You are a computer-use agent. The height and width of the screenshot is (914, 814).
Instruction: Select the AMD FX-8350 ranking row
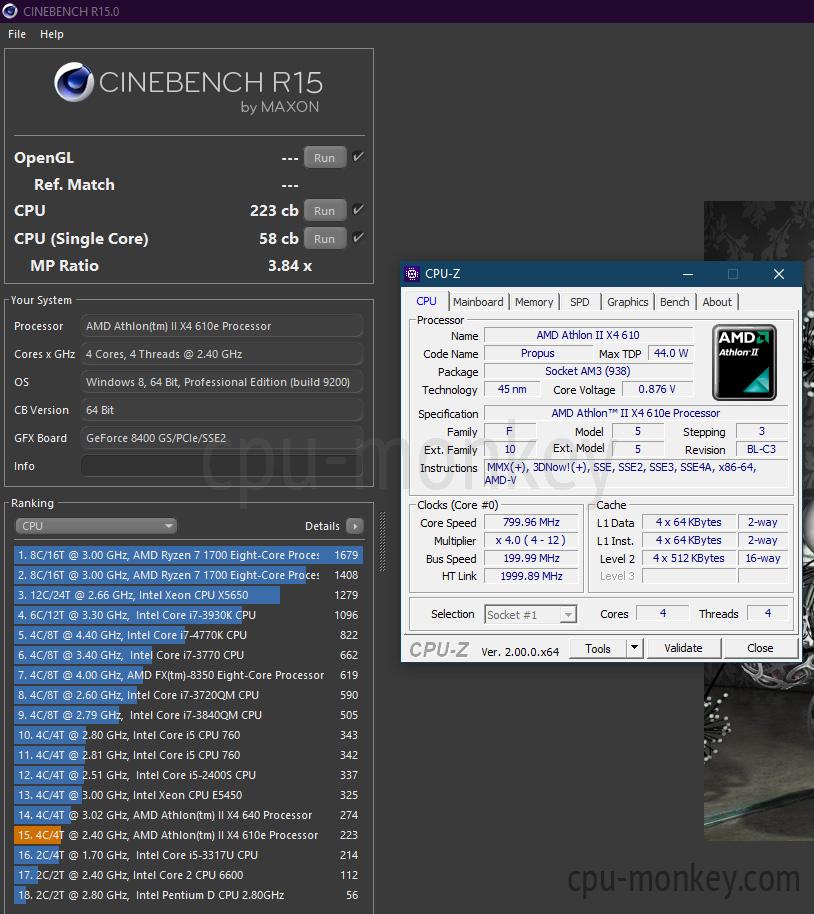(188, 675)
